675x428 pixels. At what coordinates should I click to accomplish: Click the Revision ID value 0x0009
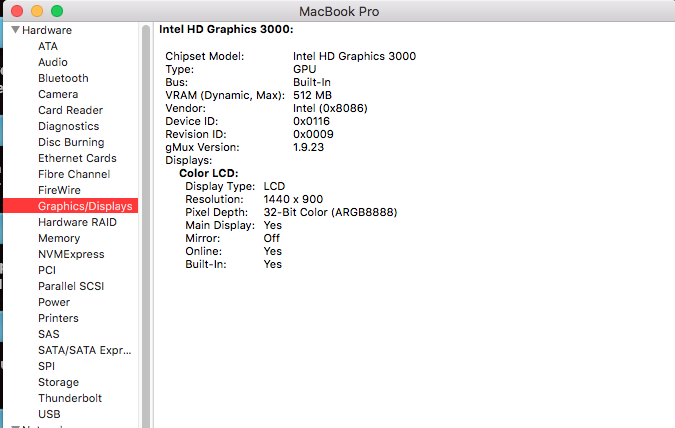pos(313,134)
